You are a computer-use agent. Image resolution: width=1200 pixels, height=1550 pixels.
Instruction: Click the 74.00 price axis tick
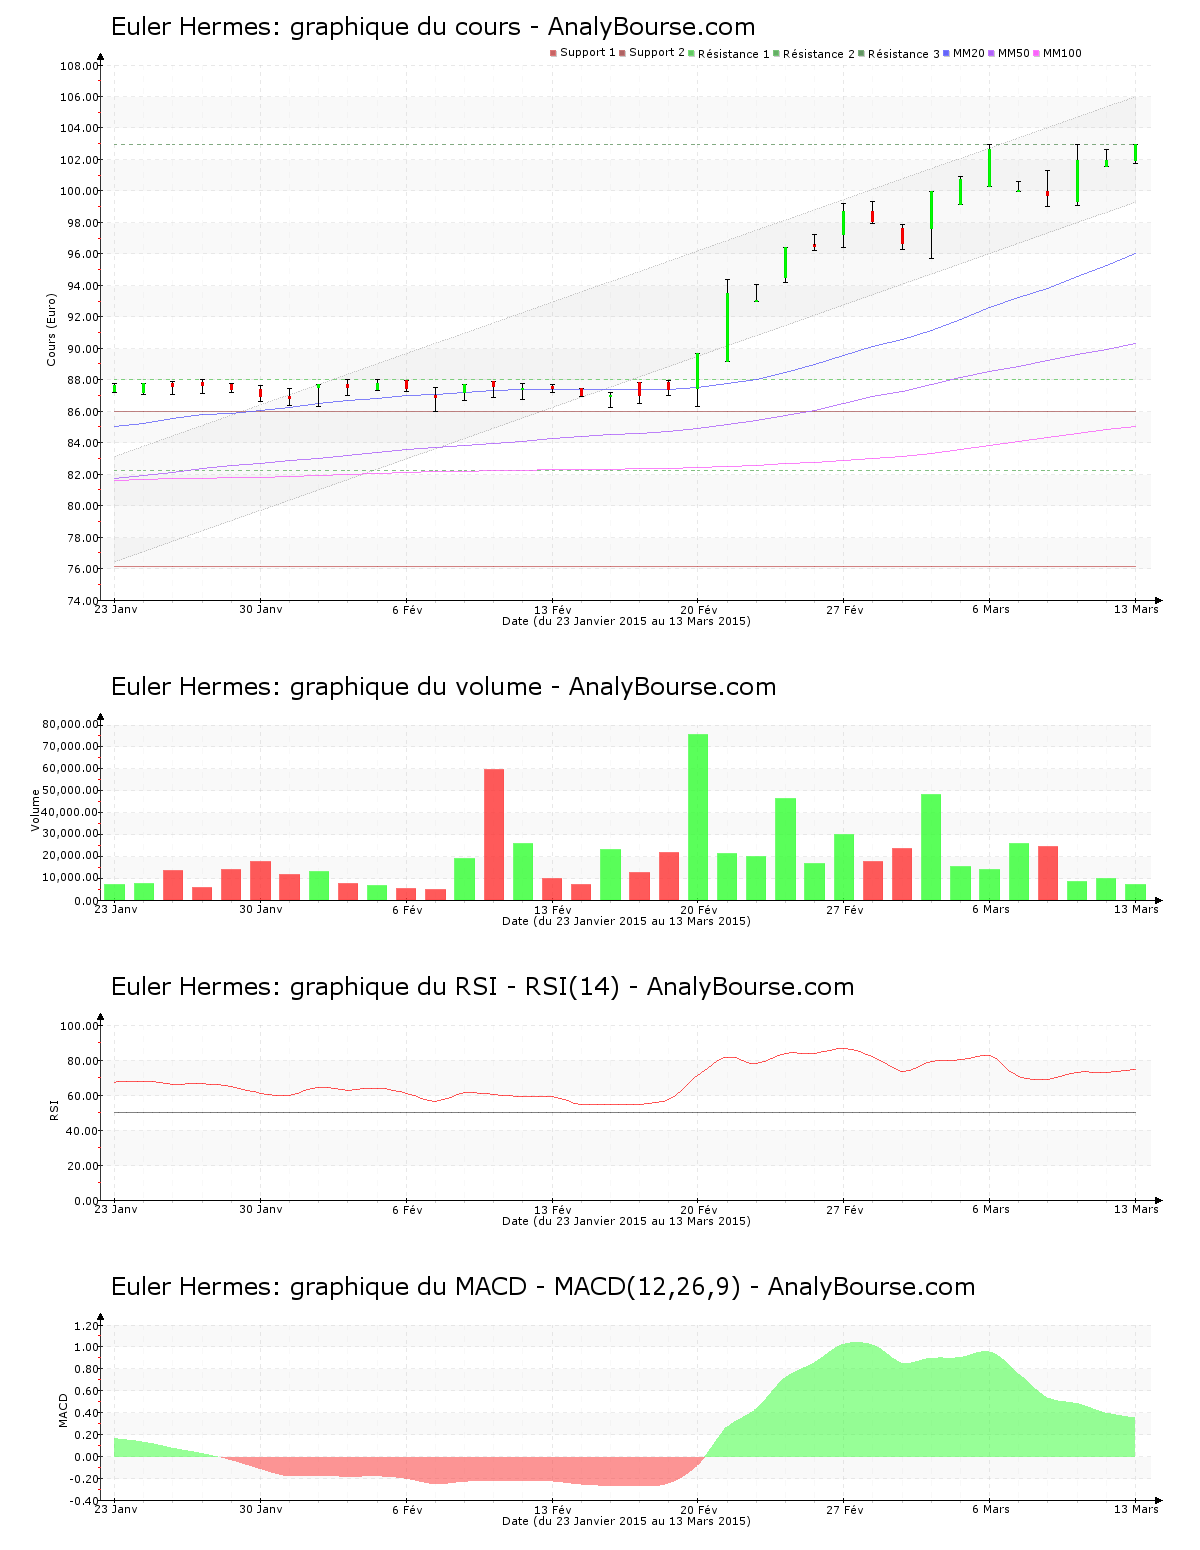82,600
